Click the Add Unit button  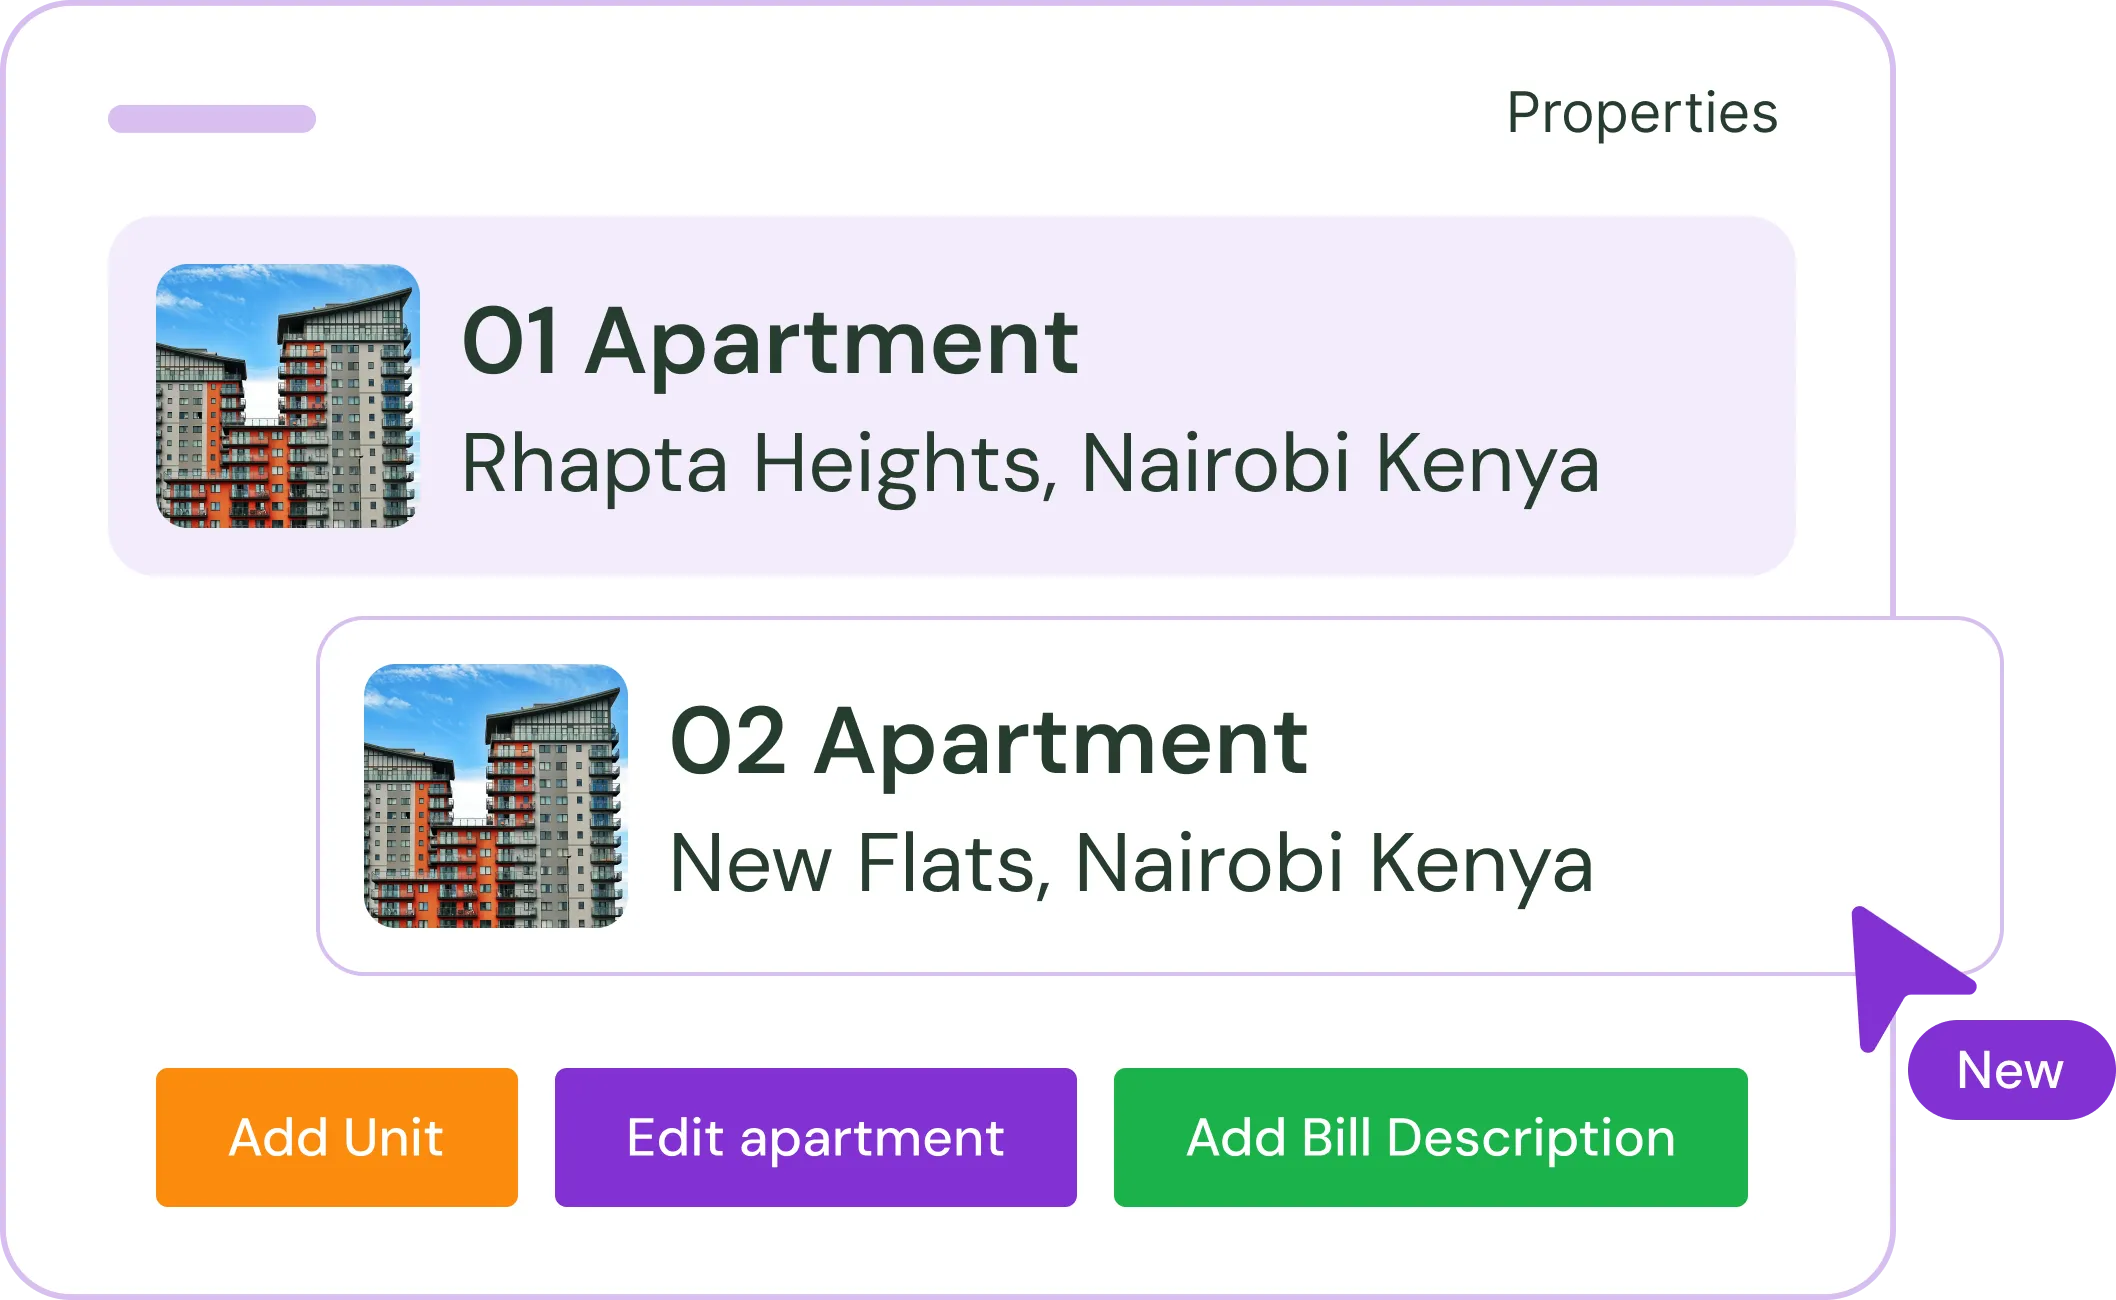336,1137
